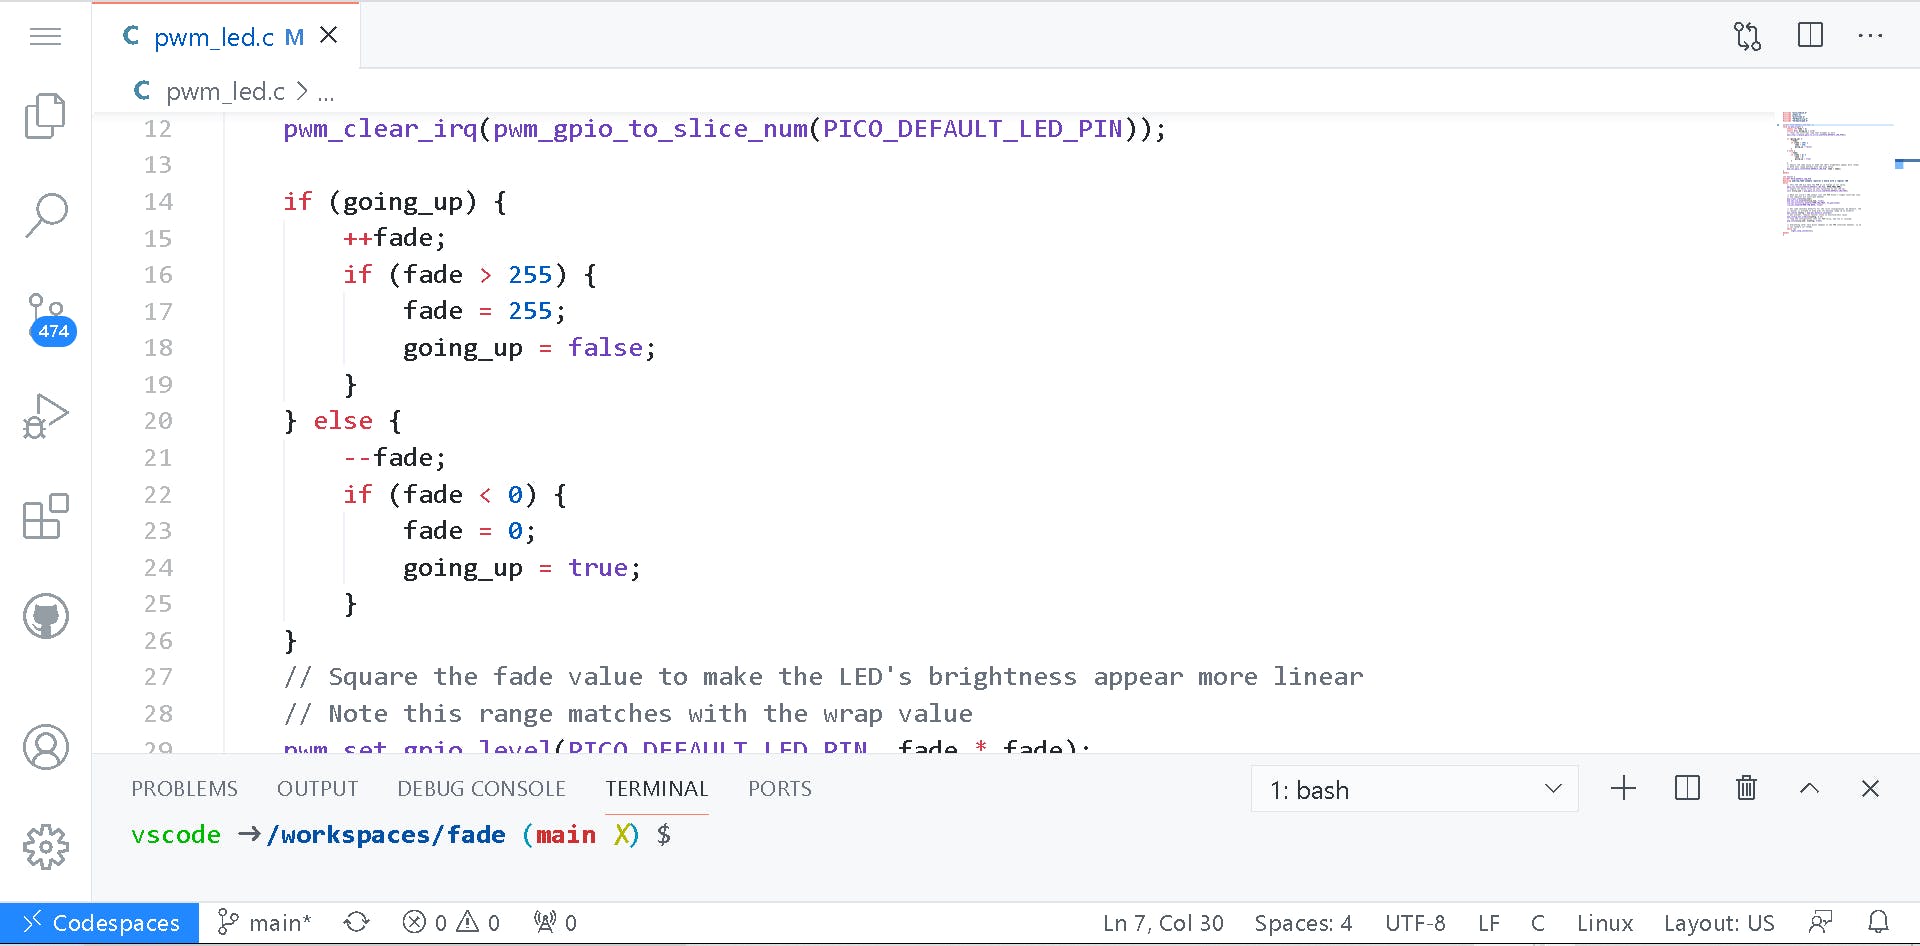
Task: Click Ln 7, Col 30 status
Action: click(x=1163, y=923)
